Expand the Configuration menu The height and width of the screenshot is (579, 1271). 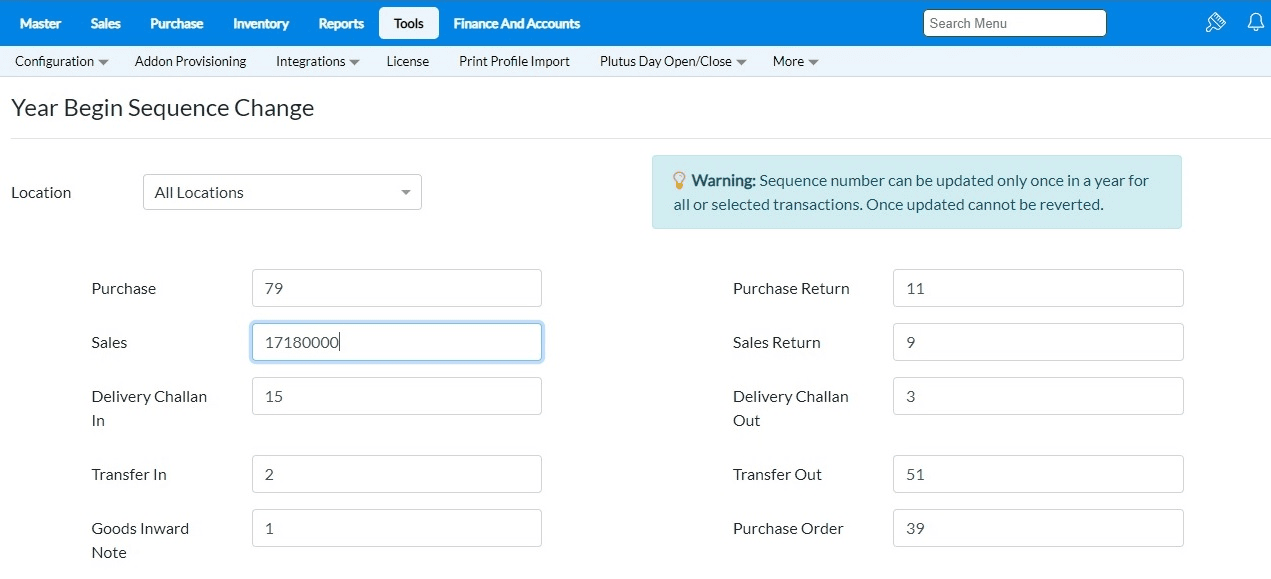pos(61,61)
